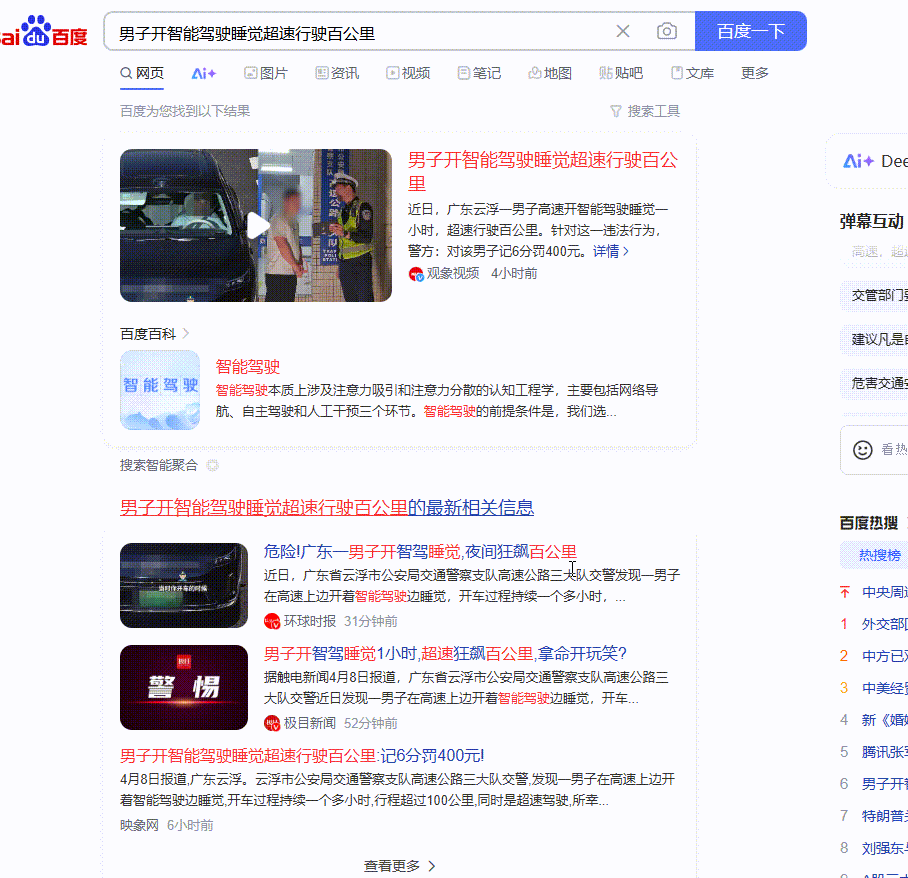908x878 pixels.
Task: Click the 极目新闻 source logo icon
Action: click(x=272, y=723)
